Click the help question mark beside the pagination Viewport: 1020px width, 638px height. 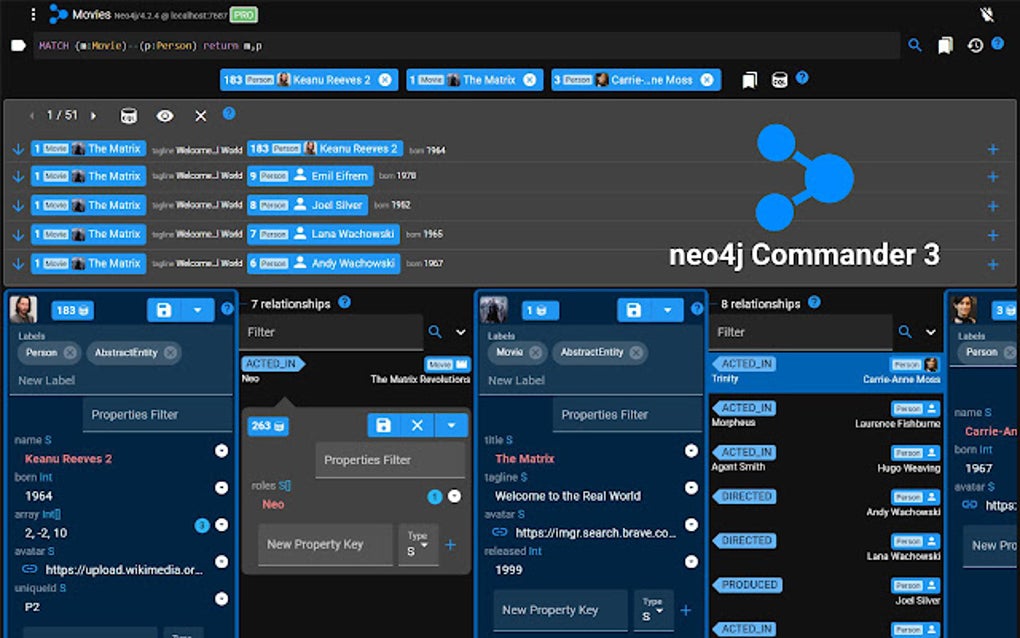(229, 115)
